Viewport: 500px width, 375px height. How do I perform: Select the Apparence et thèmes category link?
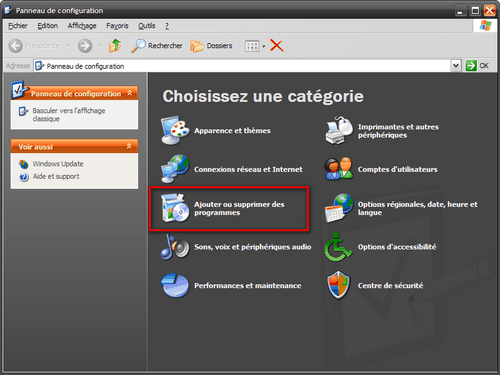coord(232,130)
